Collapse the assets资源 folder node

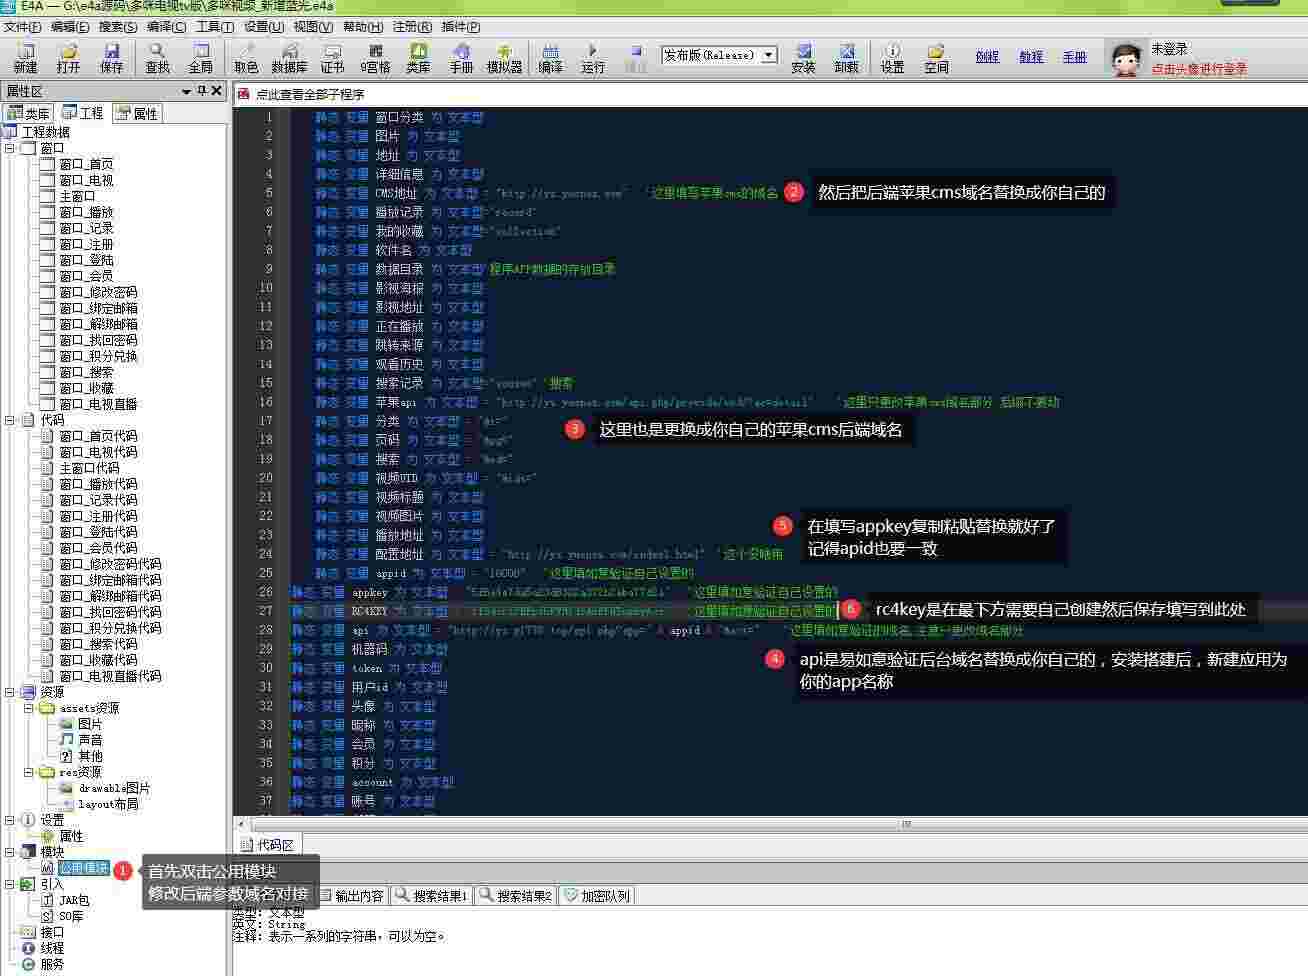point(29,708)
